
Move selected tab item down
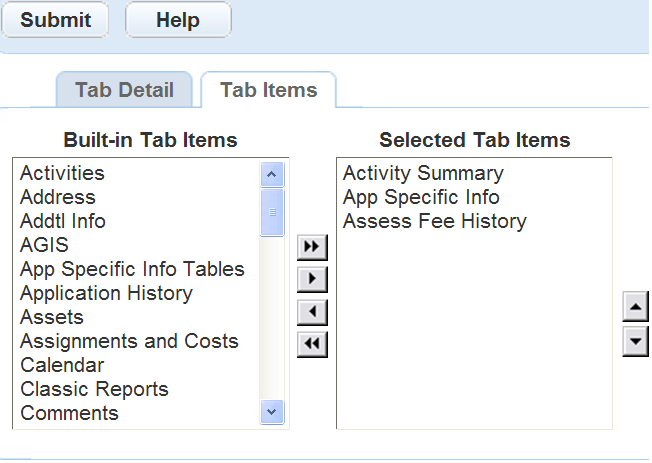[x=635, y=341]
